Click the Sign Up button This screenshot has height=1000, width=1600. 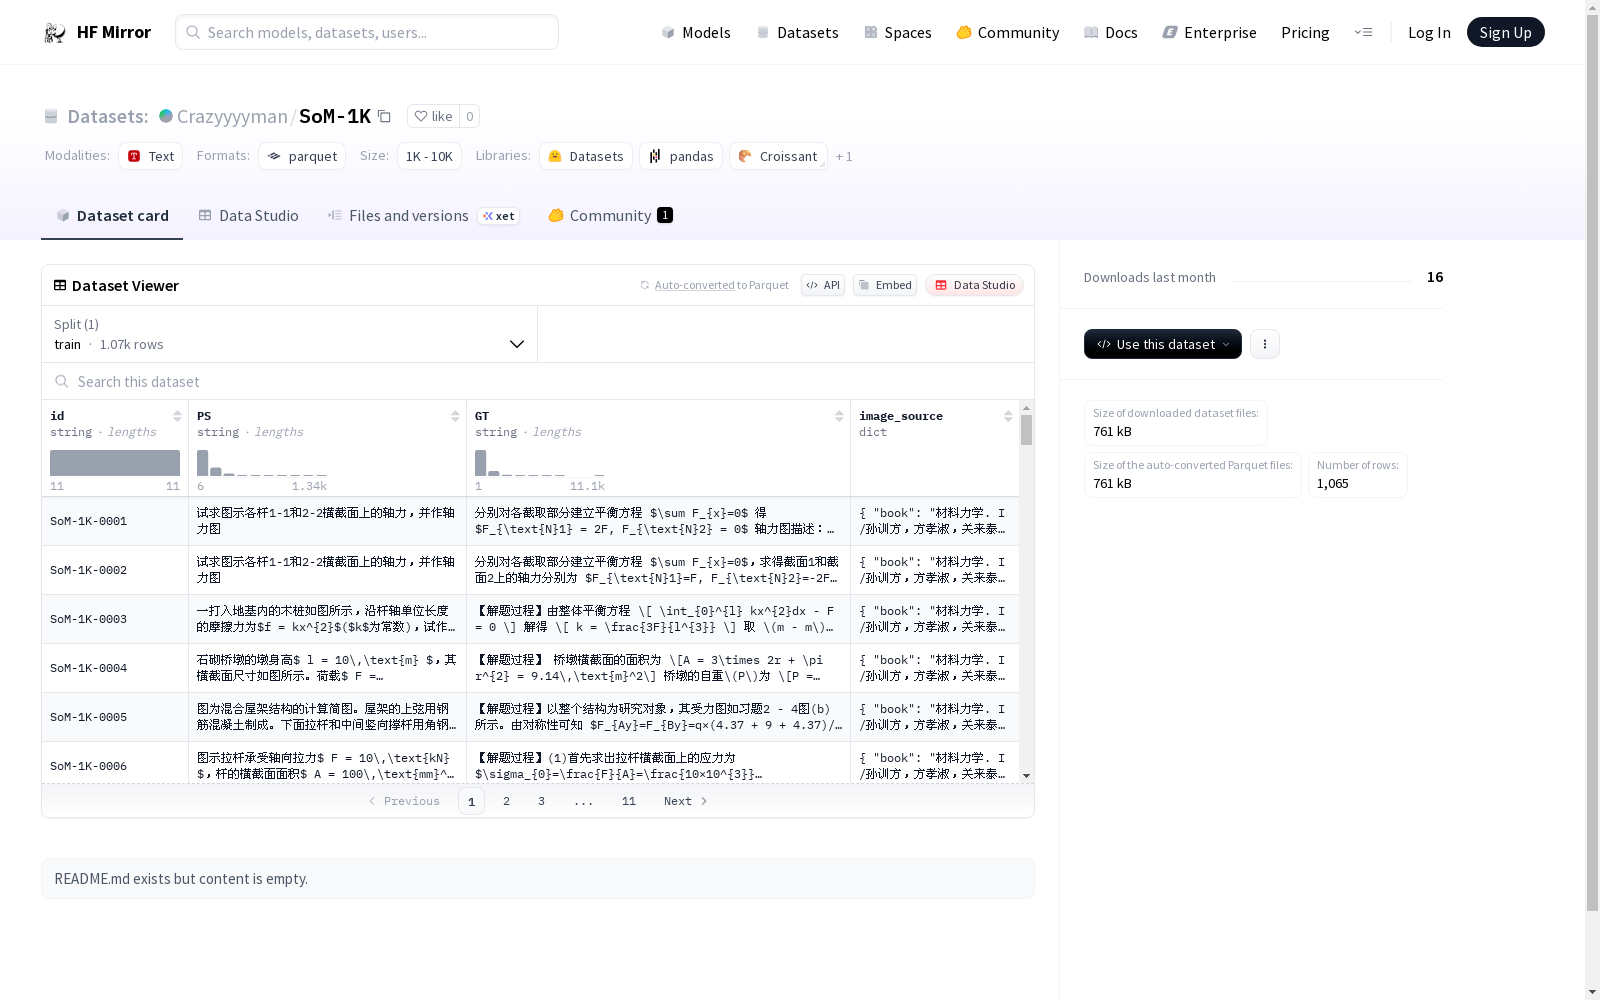click(x=1505, y=32)
